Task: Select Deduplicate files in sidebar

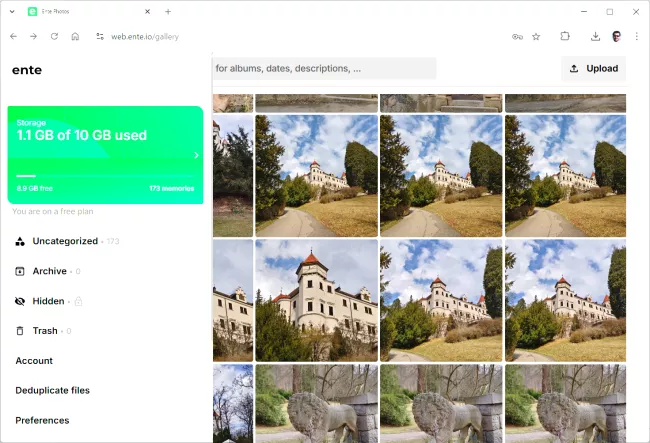Action: click(52, 390)
